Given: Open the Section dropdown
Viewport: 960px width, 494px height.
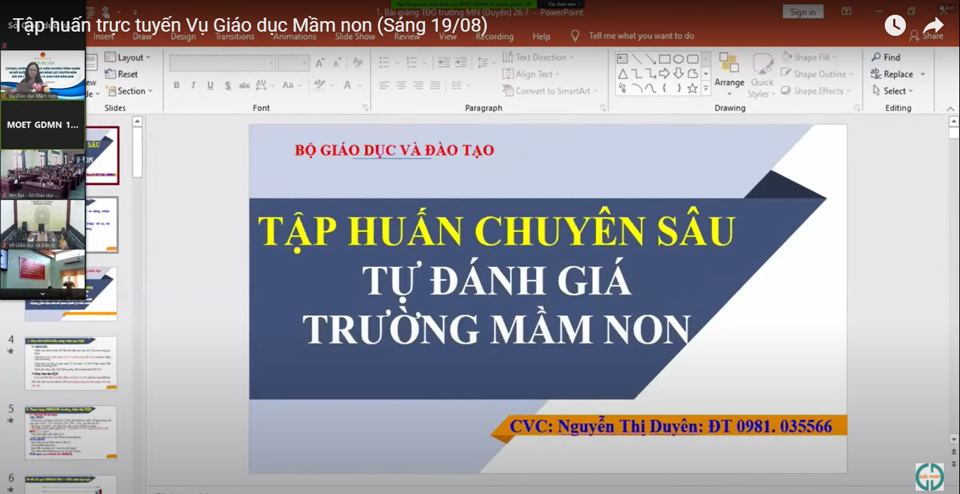Looking at the screenshot, I should [131, 91].
